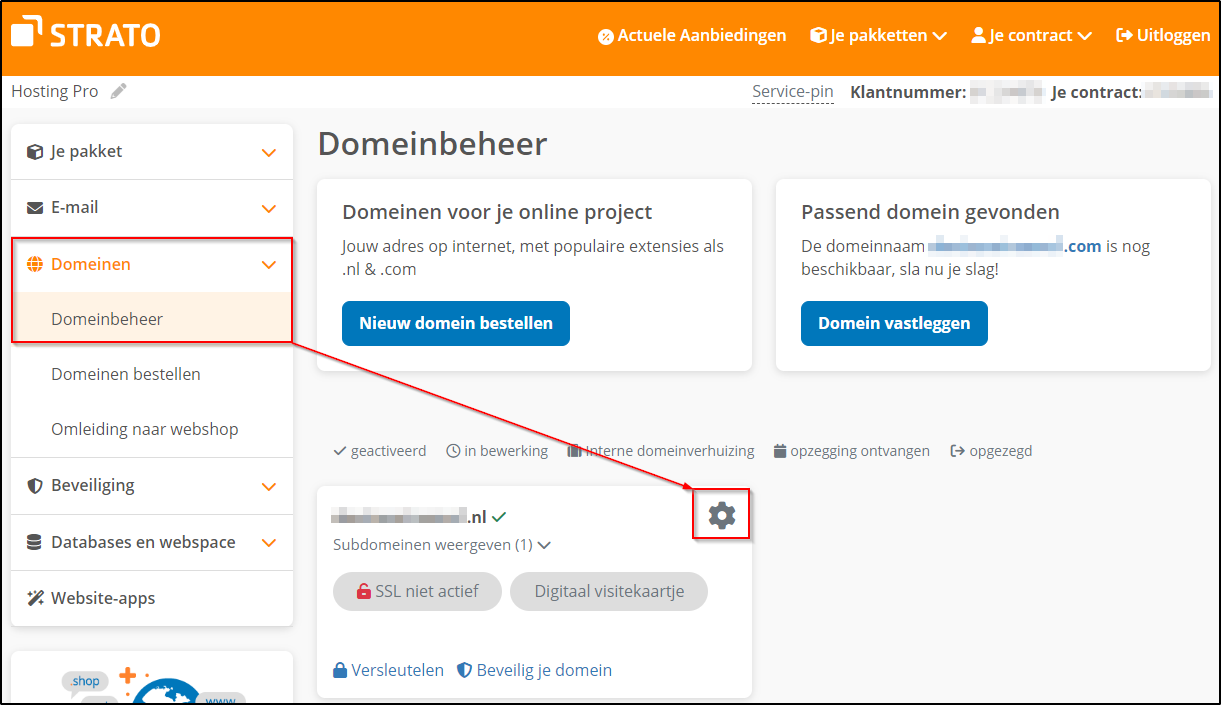Expand the Je pakket sidebar section
The height and width of the screenshot is (705, 1221).
point(151,152)
